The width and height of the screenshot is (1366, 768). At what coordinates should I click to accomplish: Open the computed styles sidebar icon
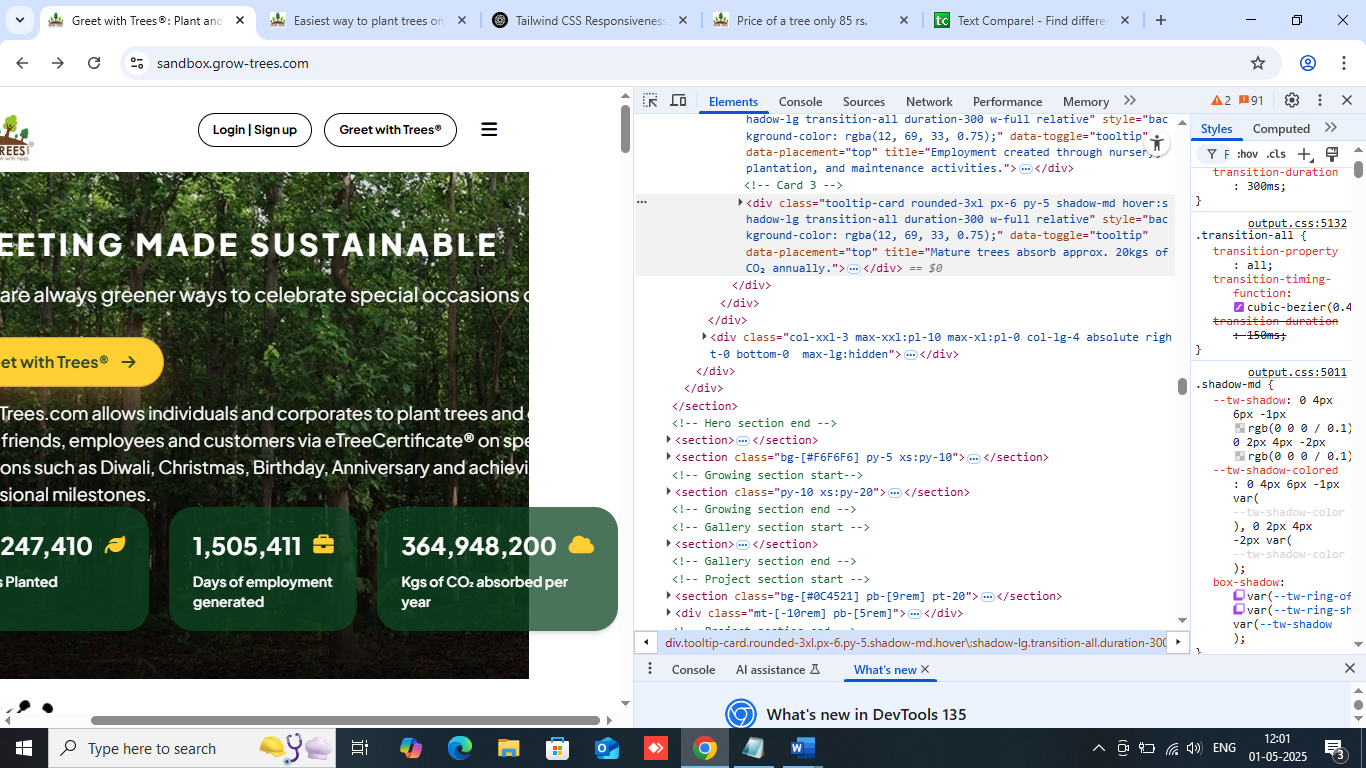[x=1332, y=154]
